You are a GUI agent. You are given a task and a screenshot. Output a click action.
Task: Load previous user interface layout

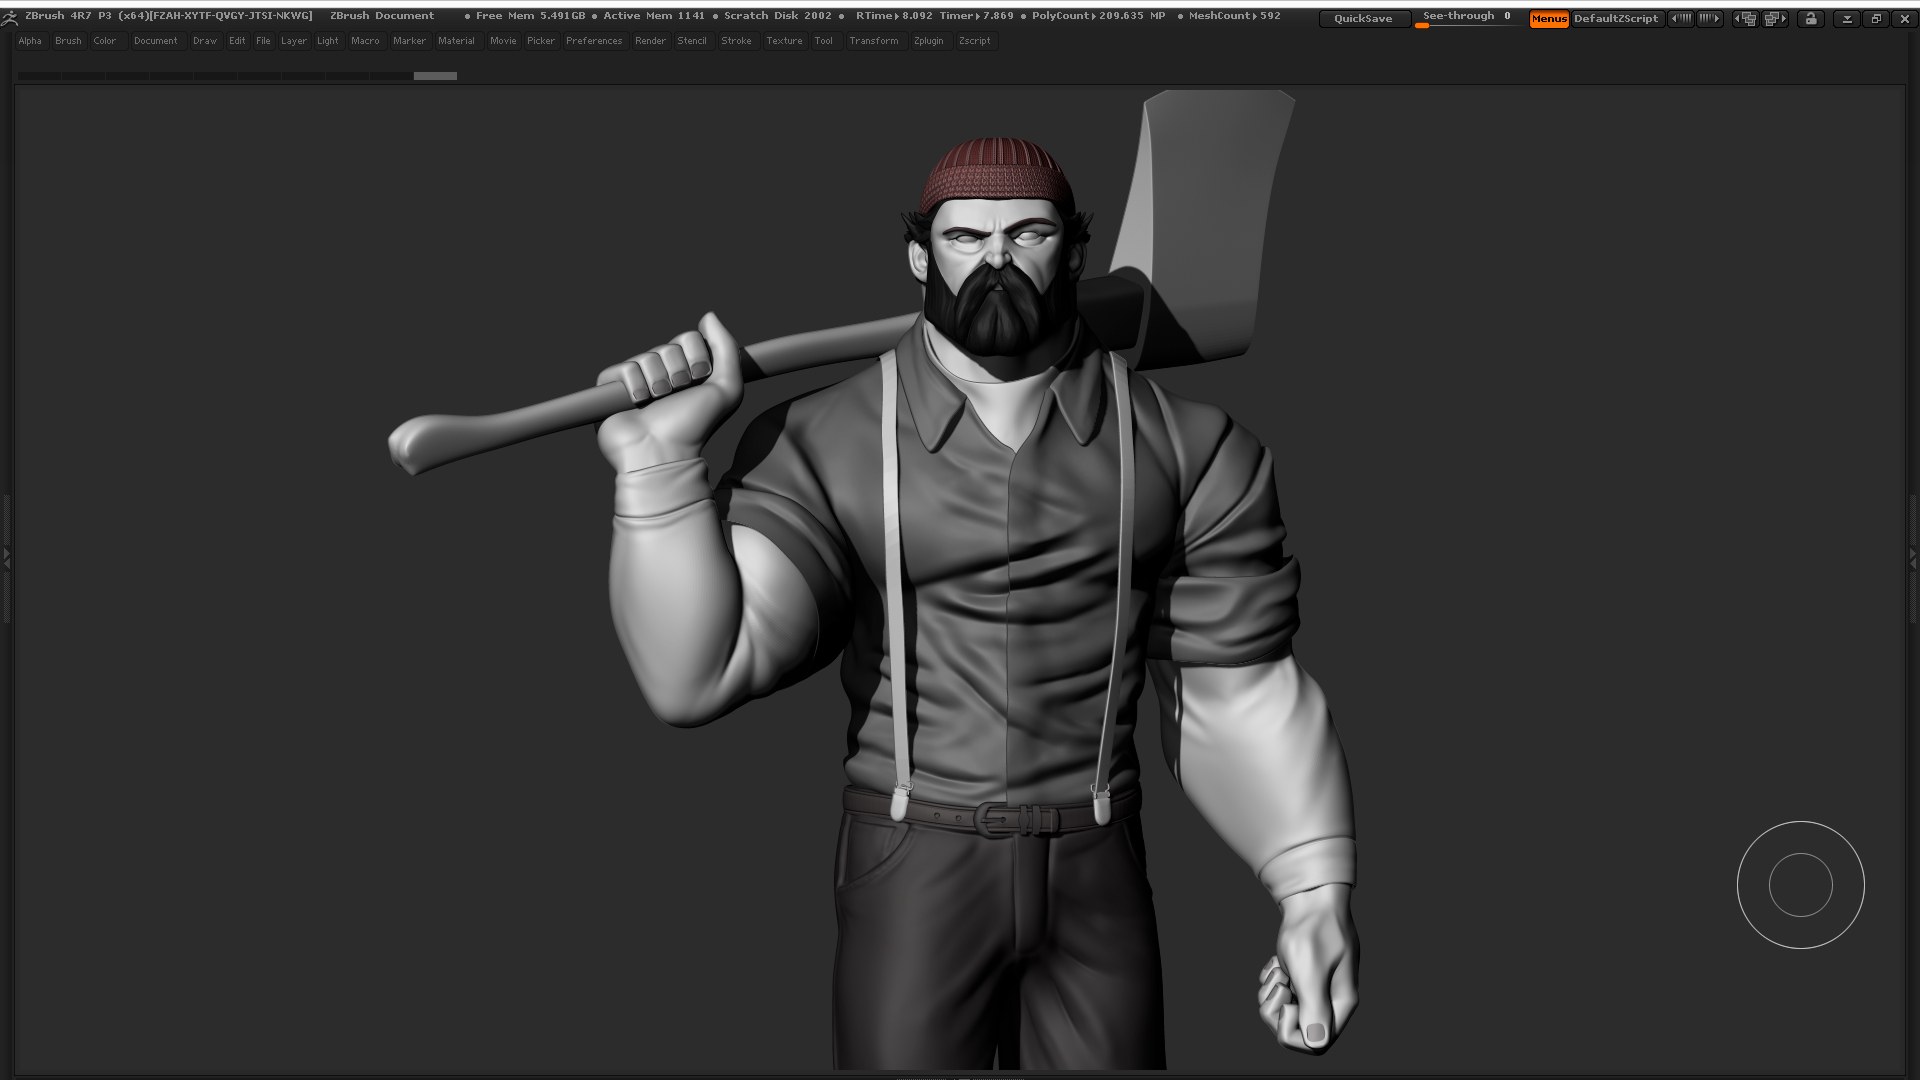coord(1746,18)
